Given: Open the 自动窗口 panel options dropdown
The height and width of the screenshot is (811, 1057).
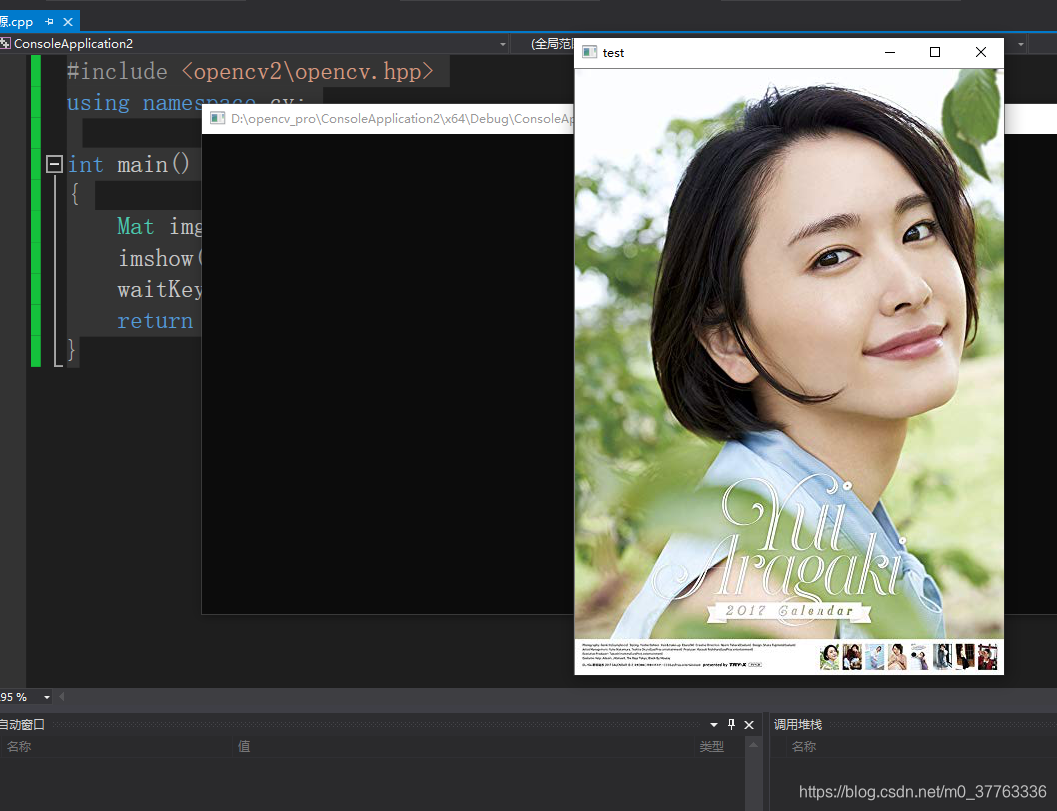Looking at the screenshot, I should (714, 724).
